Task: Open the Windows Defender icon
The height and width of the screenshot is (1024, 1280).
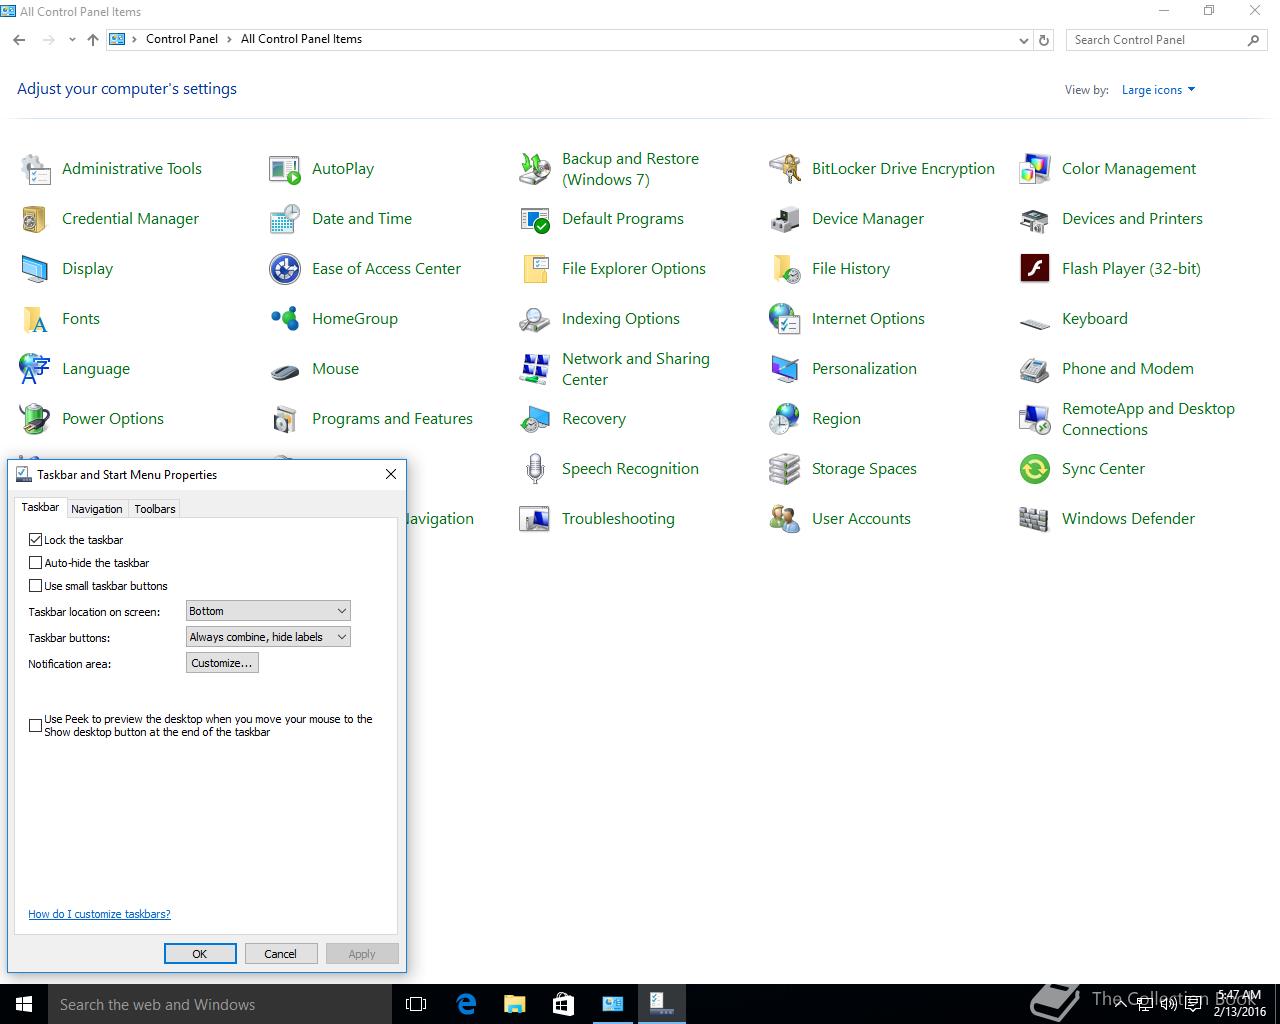Action: pos(1034,519)
